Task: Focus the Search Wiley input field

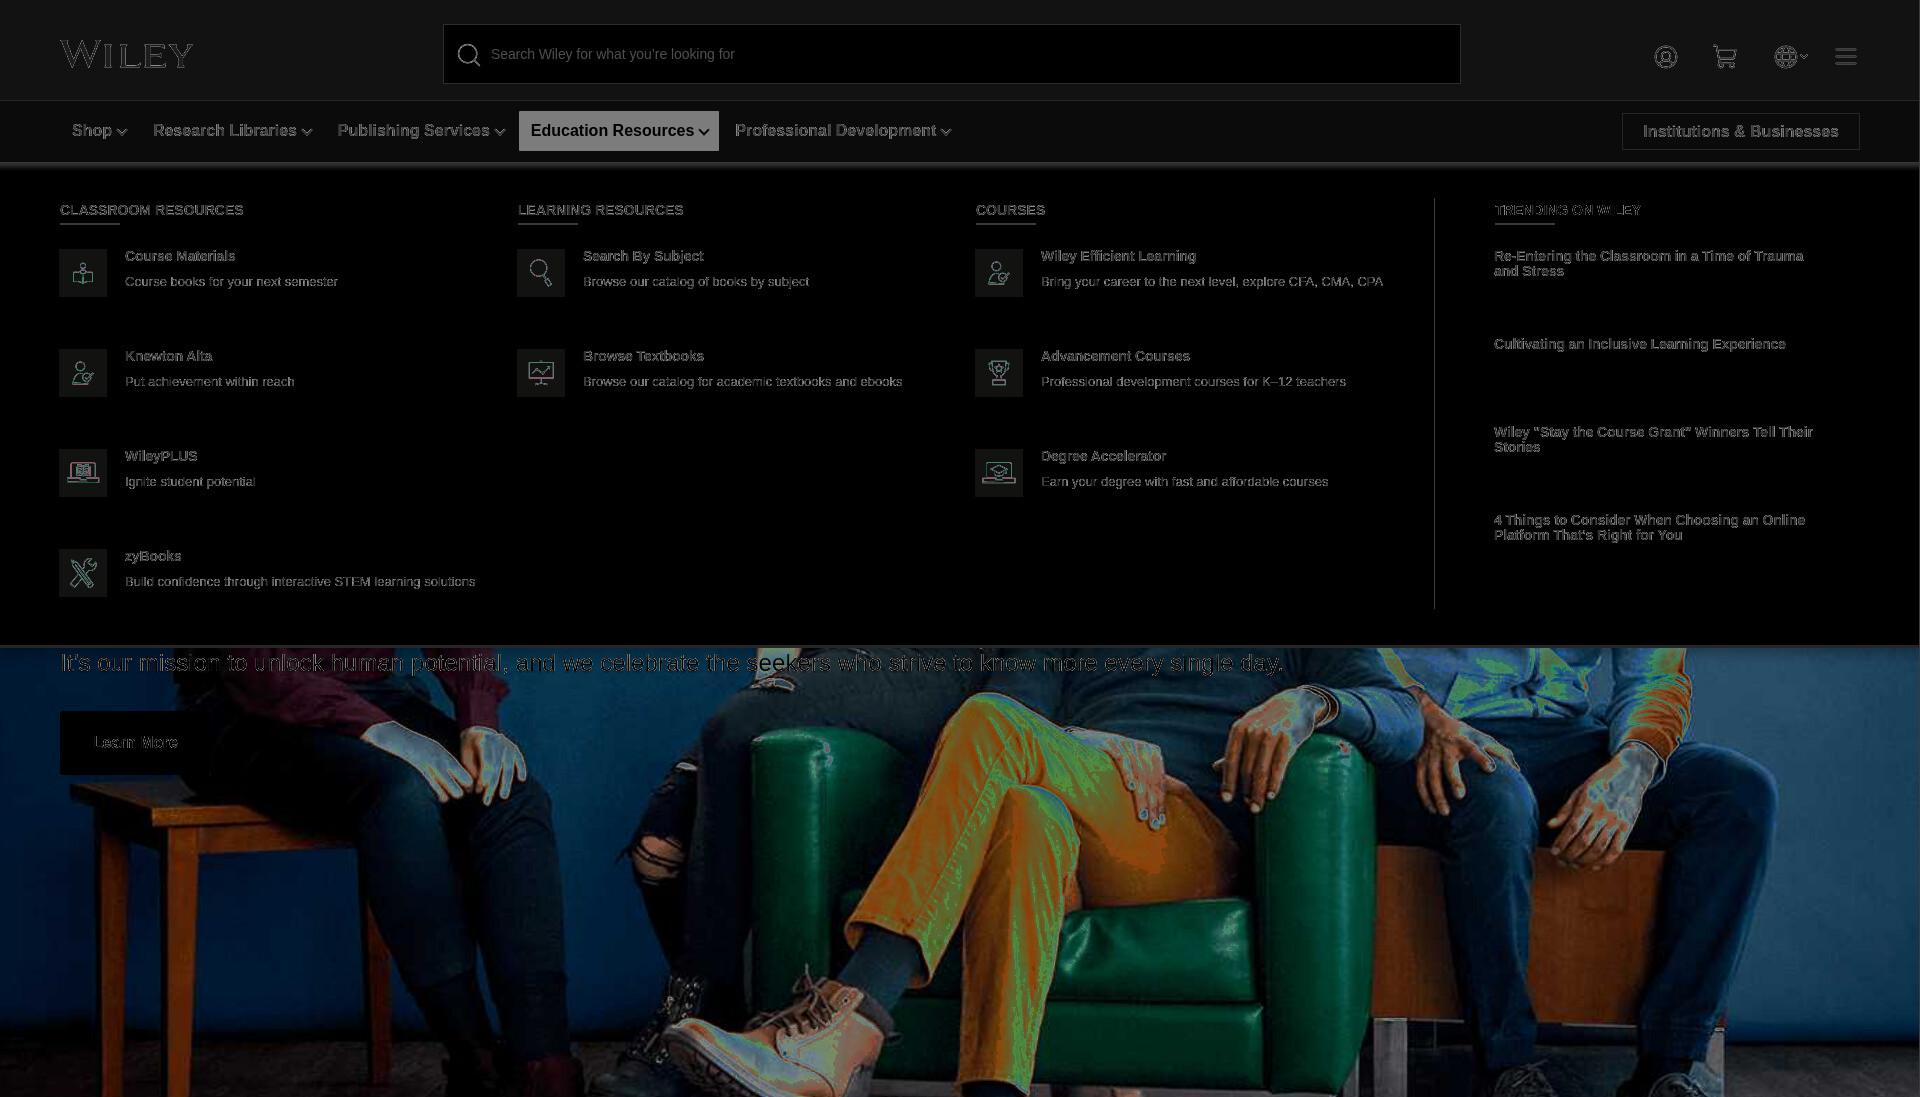Action: [x=952, y=54]
